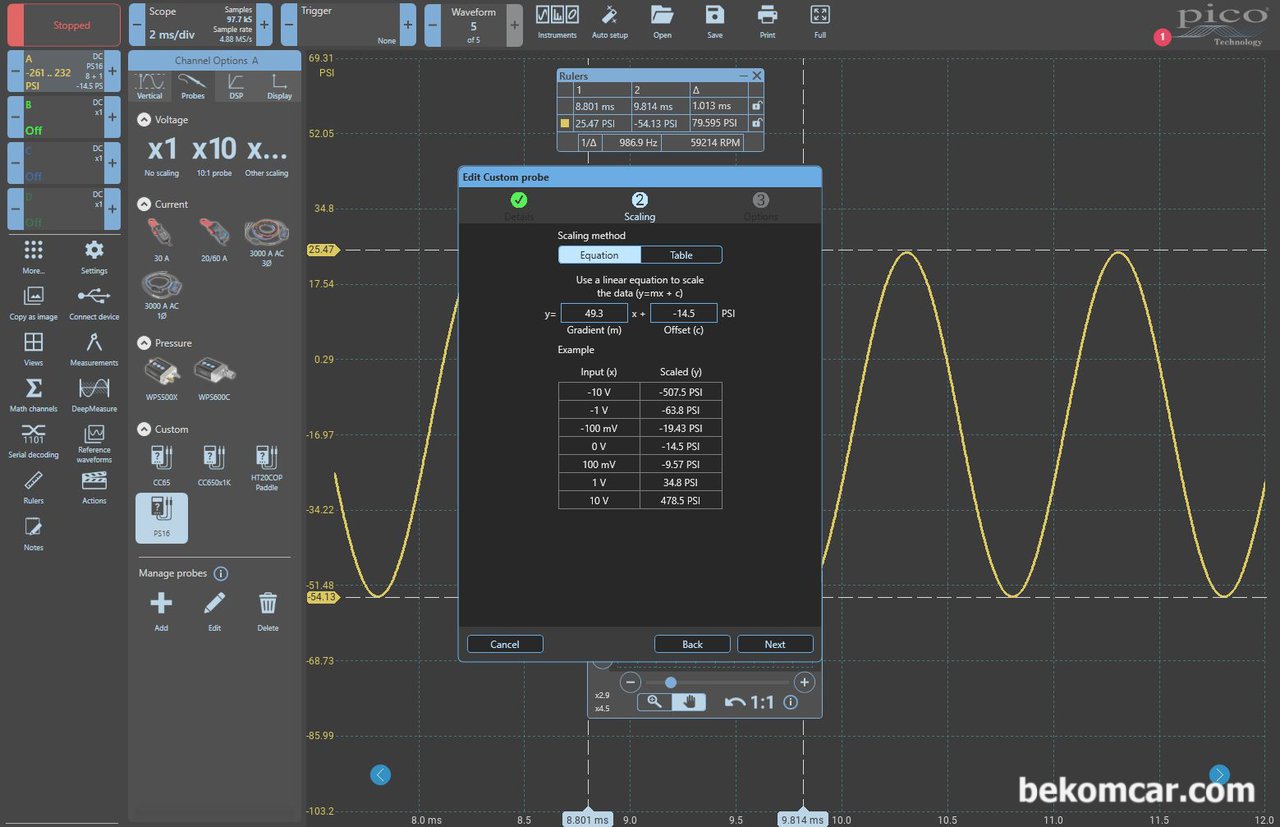
Task: Collapse the Voltage section
Action: click(143, 119)
